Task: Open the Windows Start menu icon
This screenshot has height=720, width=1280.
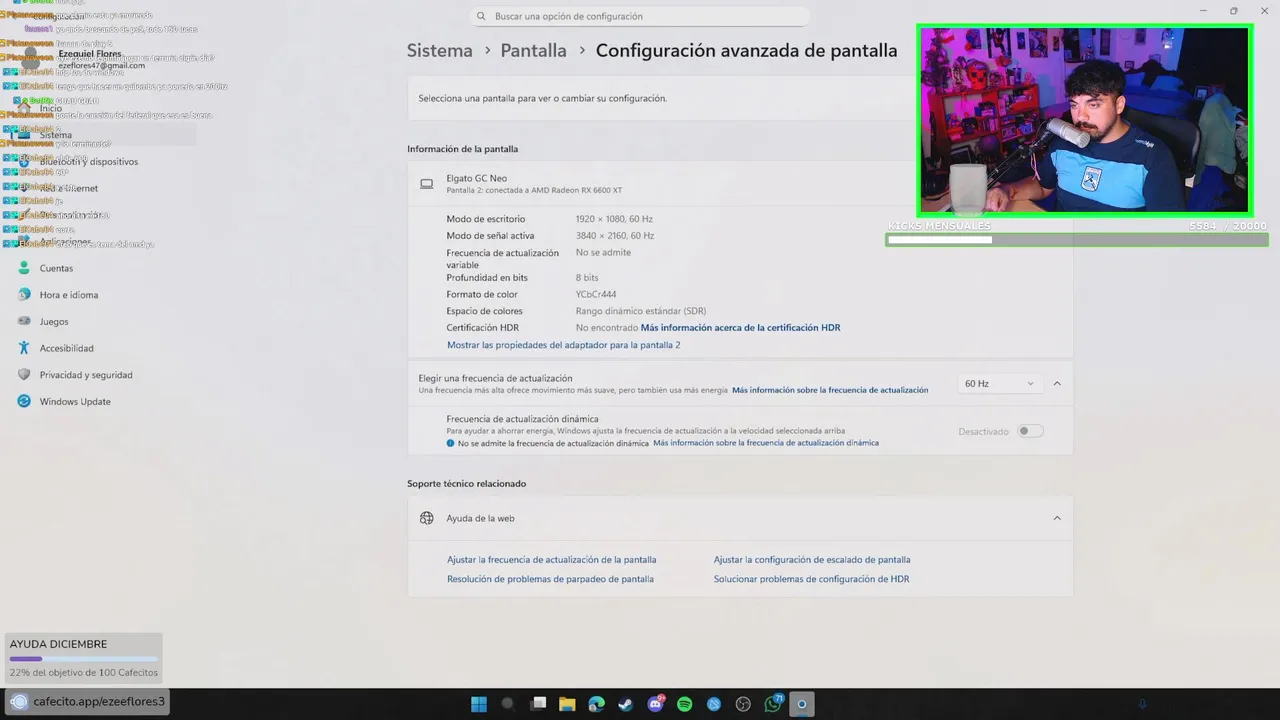Action: pyautogui.click(x=479, y=704)
